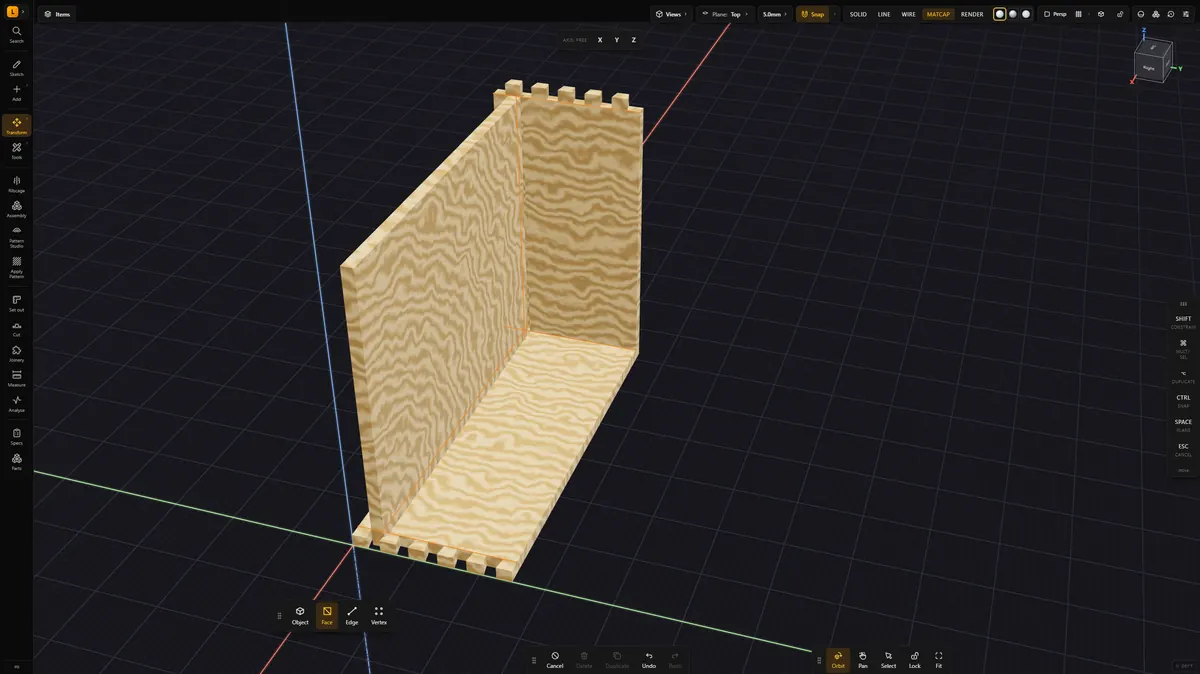Toggle the Snap button

pos(813,14)
